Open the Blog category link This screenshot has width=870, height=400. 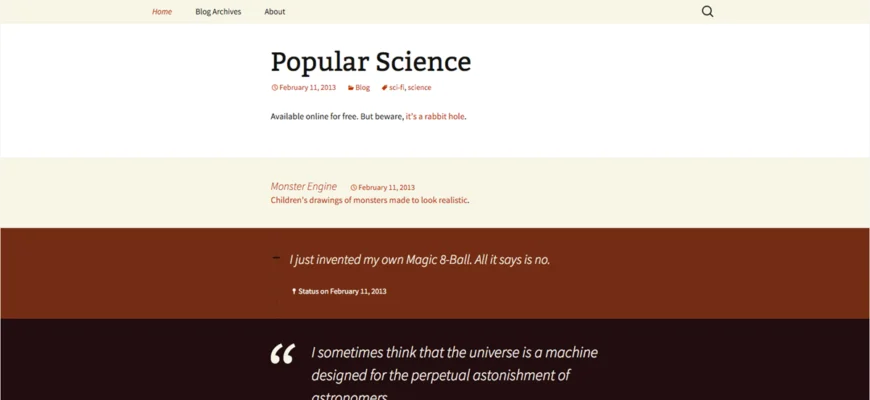[x=362, y=88]
